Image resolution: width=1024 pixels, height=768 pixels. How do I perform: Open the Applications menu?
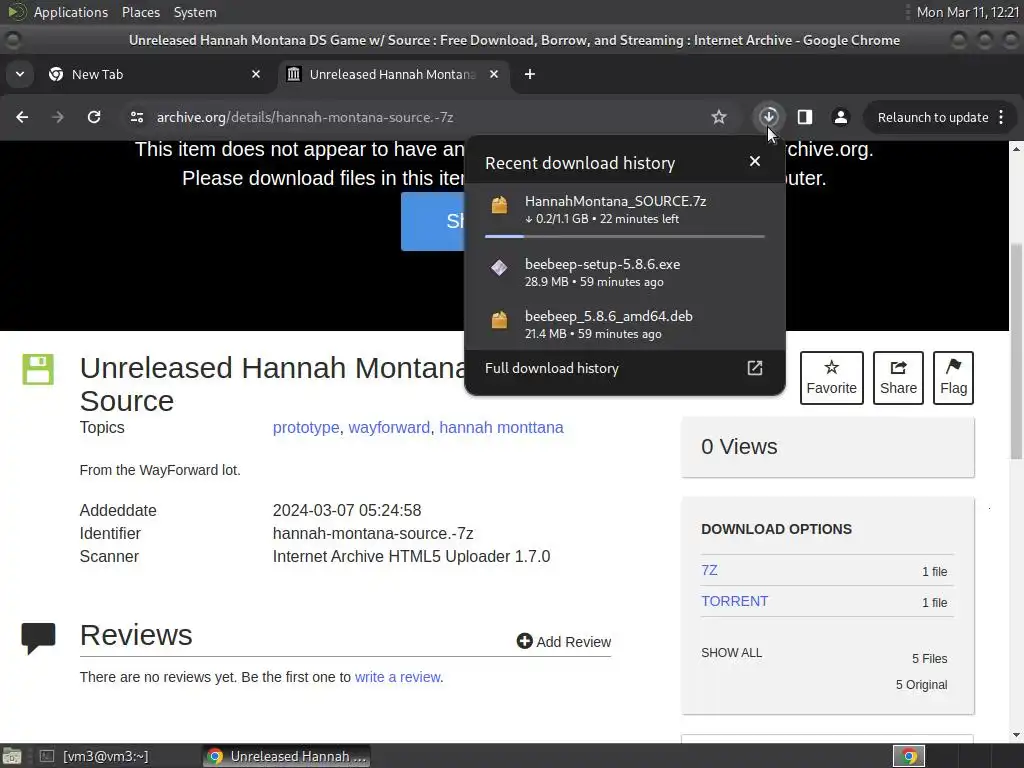tap(71, 12)
